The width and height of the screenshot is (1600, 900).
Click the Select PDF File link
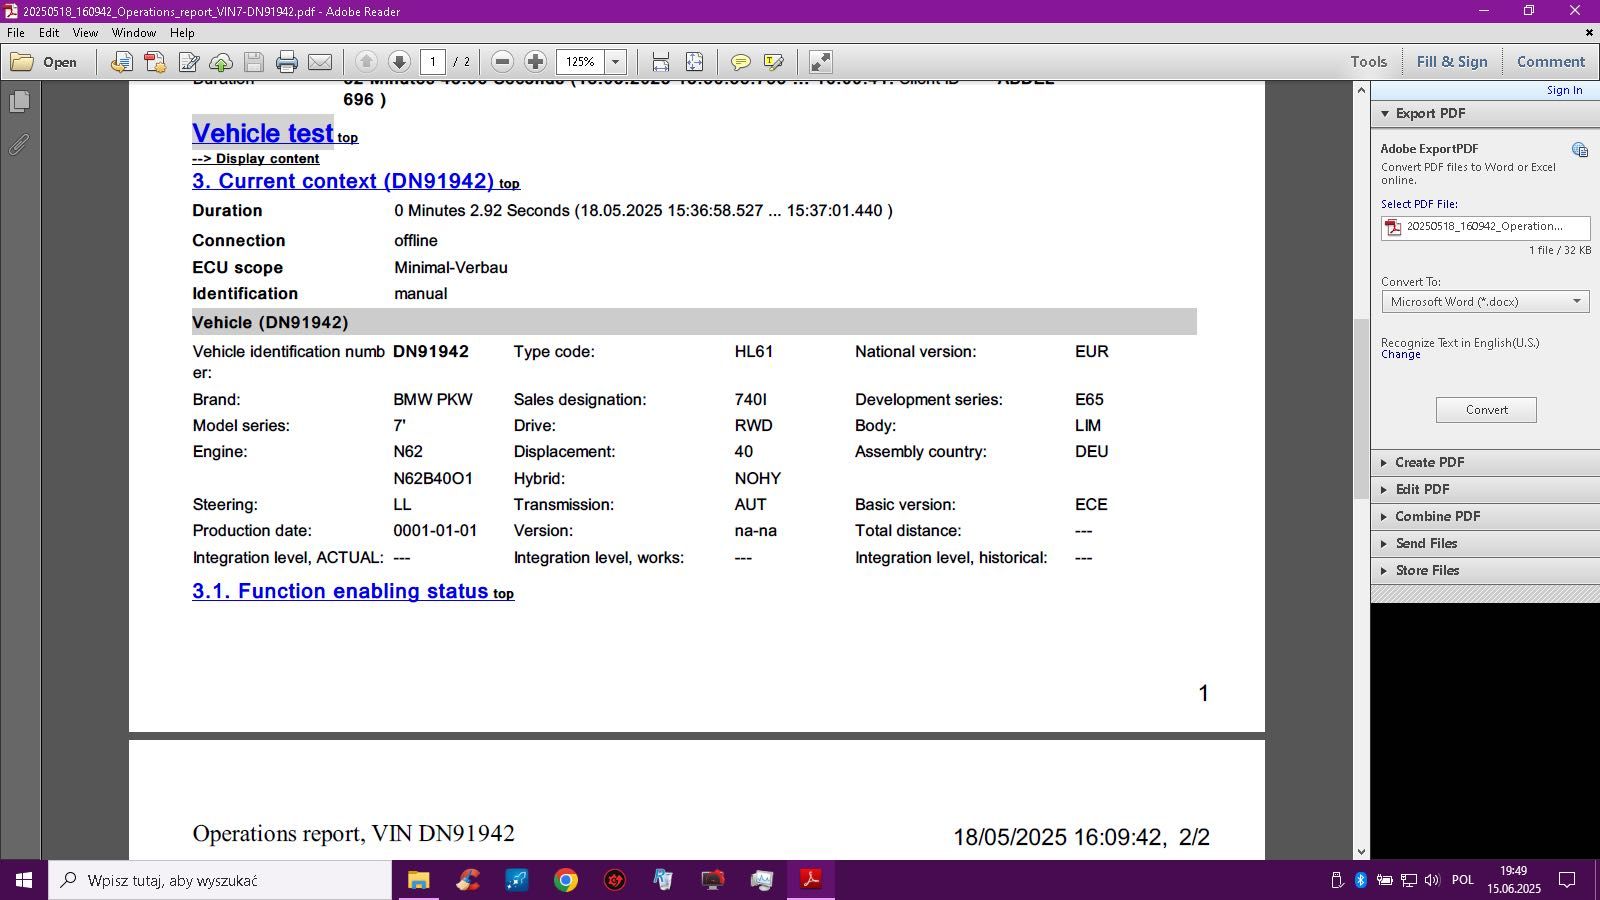1419,204
